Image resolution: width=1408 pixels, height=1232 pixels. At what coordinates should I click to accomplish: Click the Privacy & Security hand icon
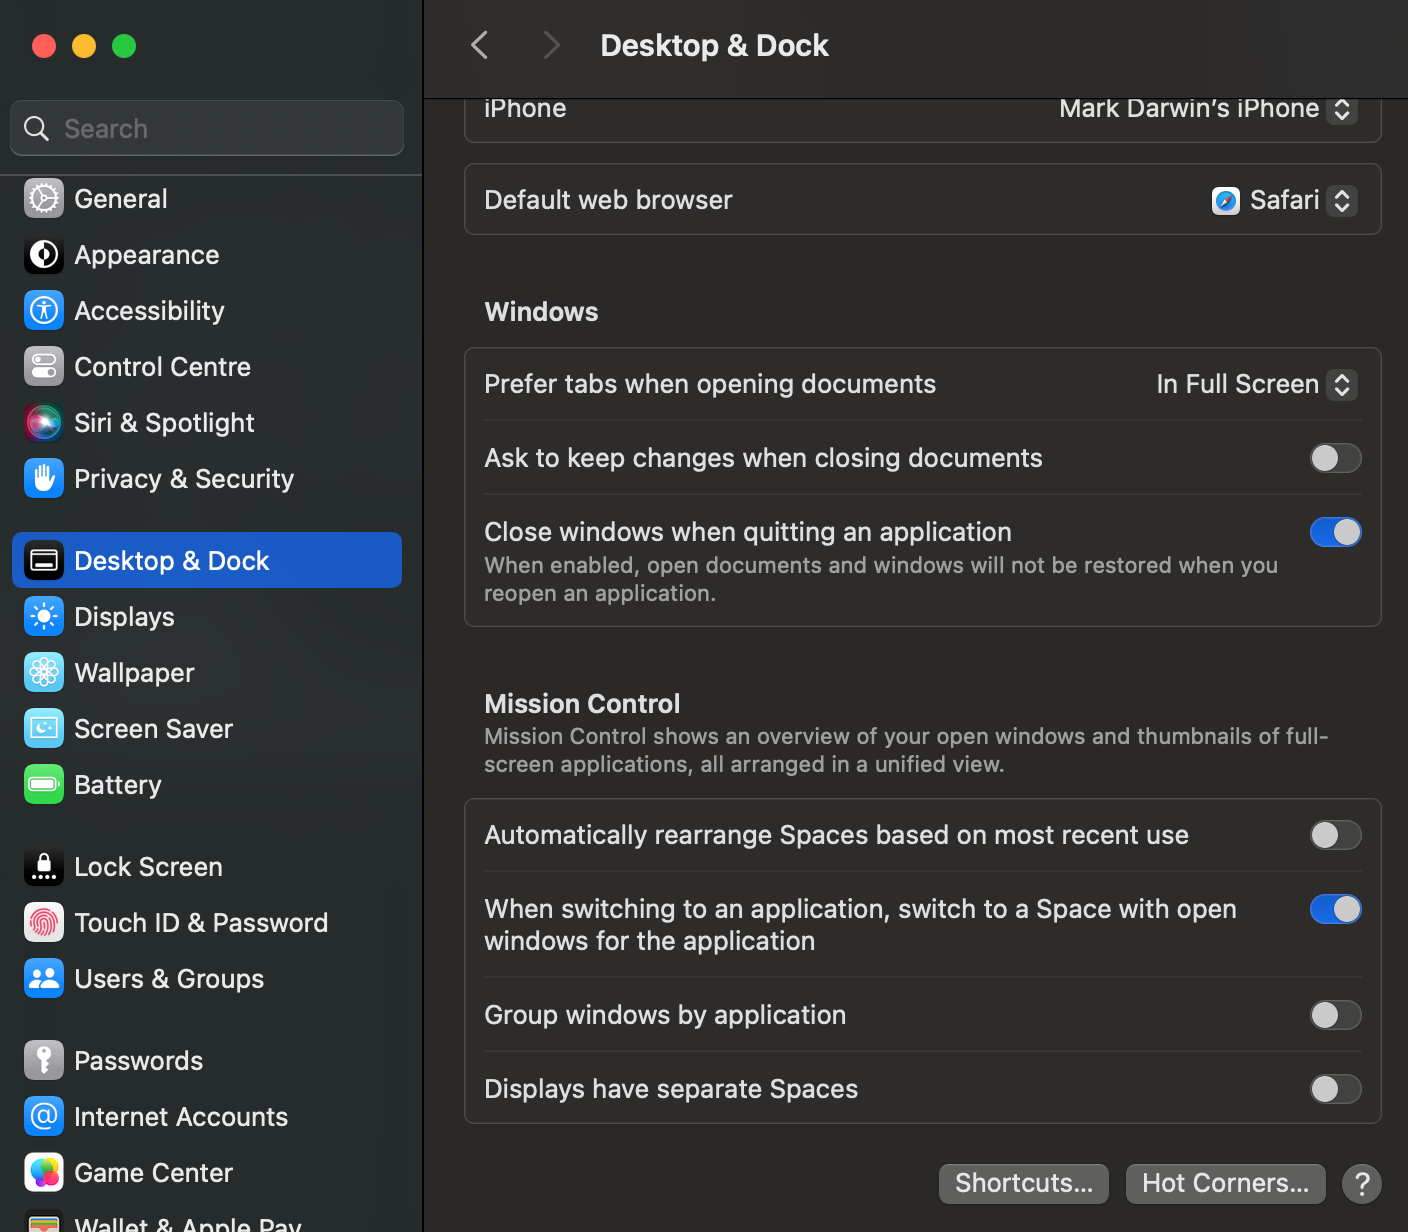tap(44, 479)
